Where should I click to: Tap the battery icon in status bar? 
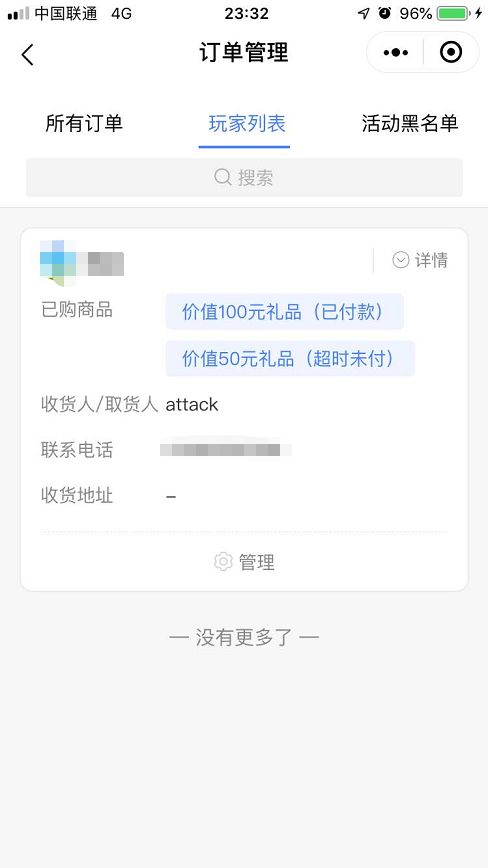point(453,13)
